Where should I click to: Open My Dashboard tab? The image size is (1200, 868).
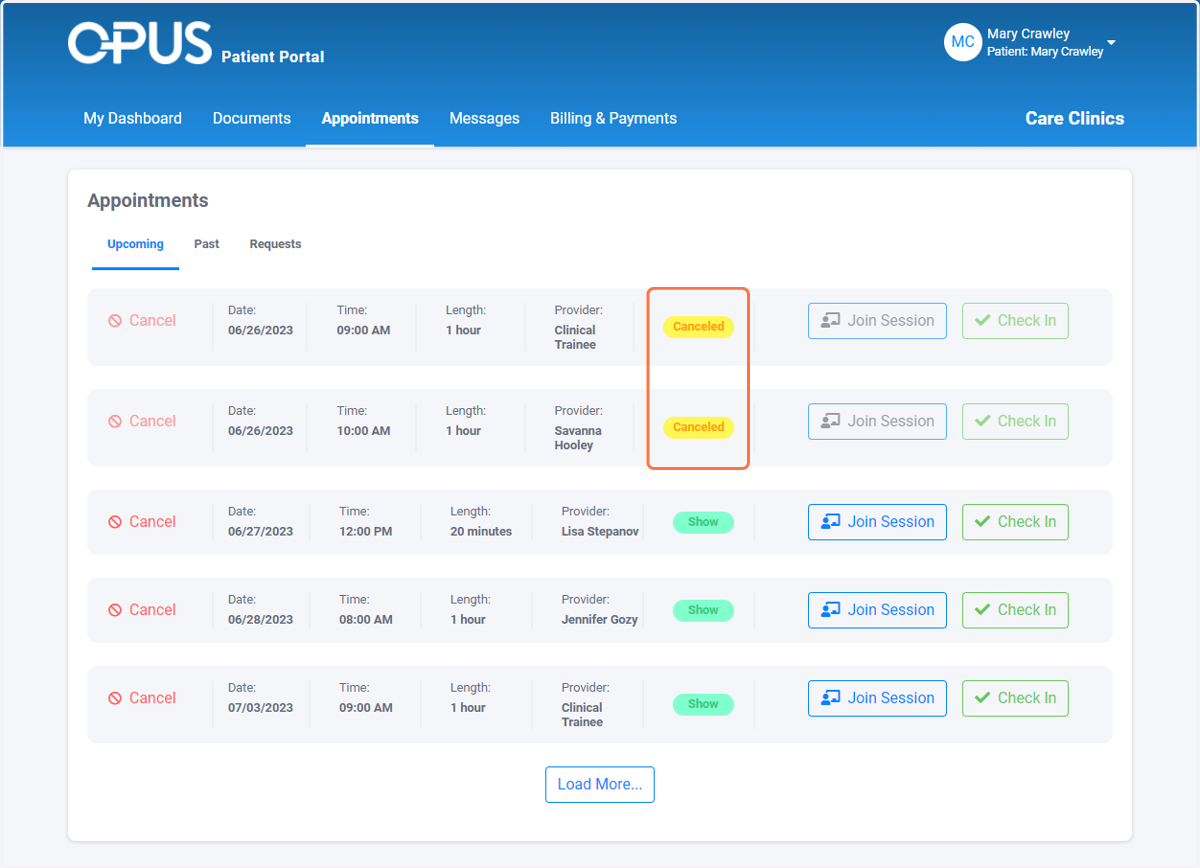coord(133,118)
